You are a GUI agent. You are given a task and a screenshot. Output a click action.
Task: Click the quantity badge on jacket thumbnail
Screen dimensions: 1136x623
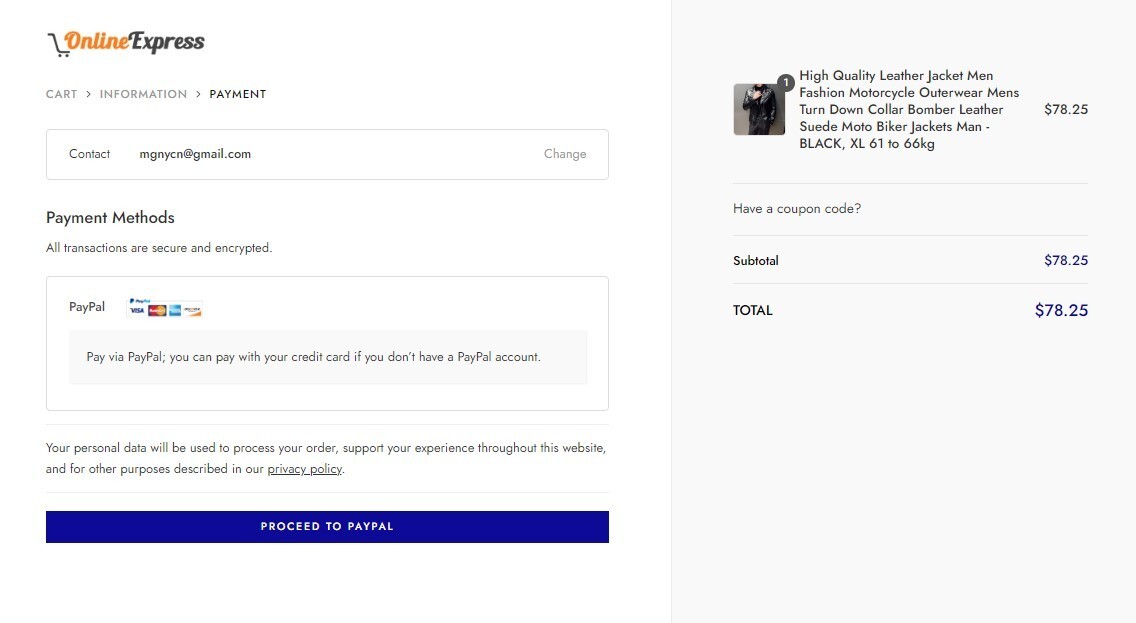785,83
